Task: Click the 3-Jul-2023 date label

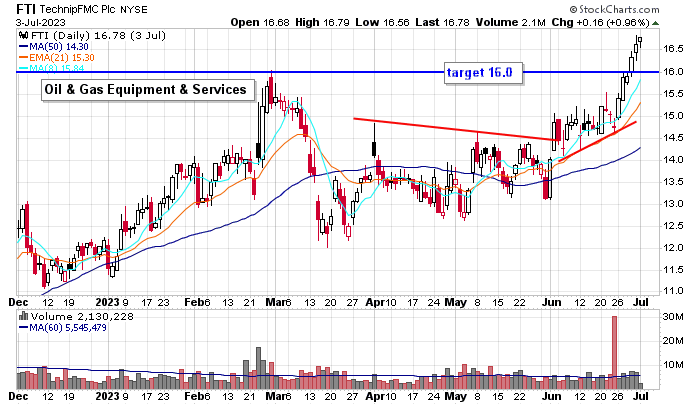Action: (x=41, y=22)
